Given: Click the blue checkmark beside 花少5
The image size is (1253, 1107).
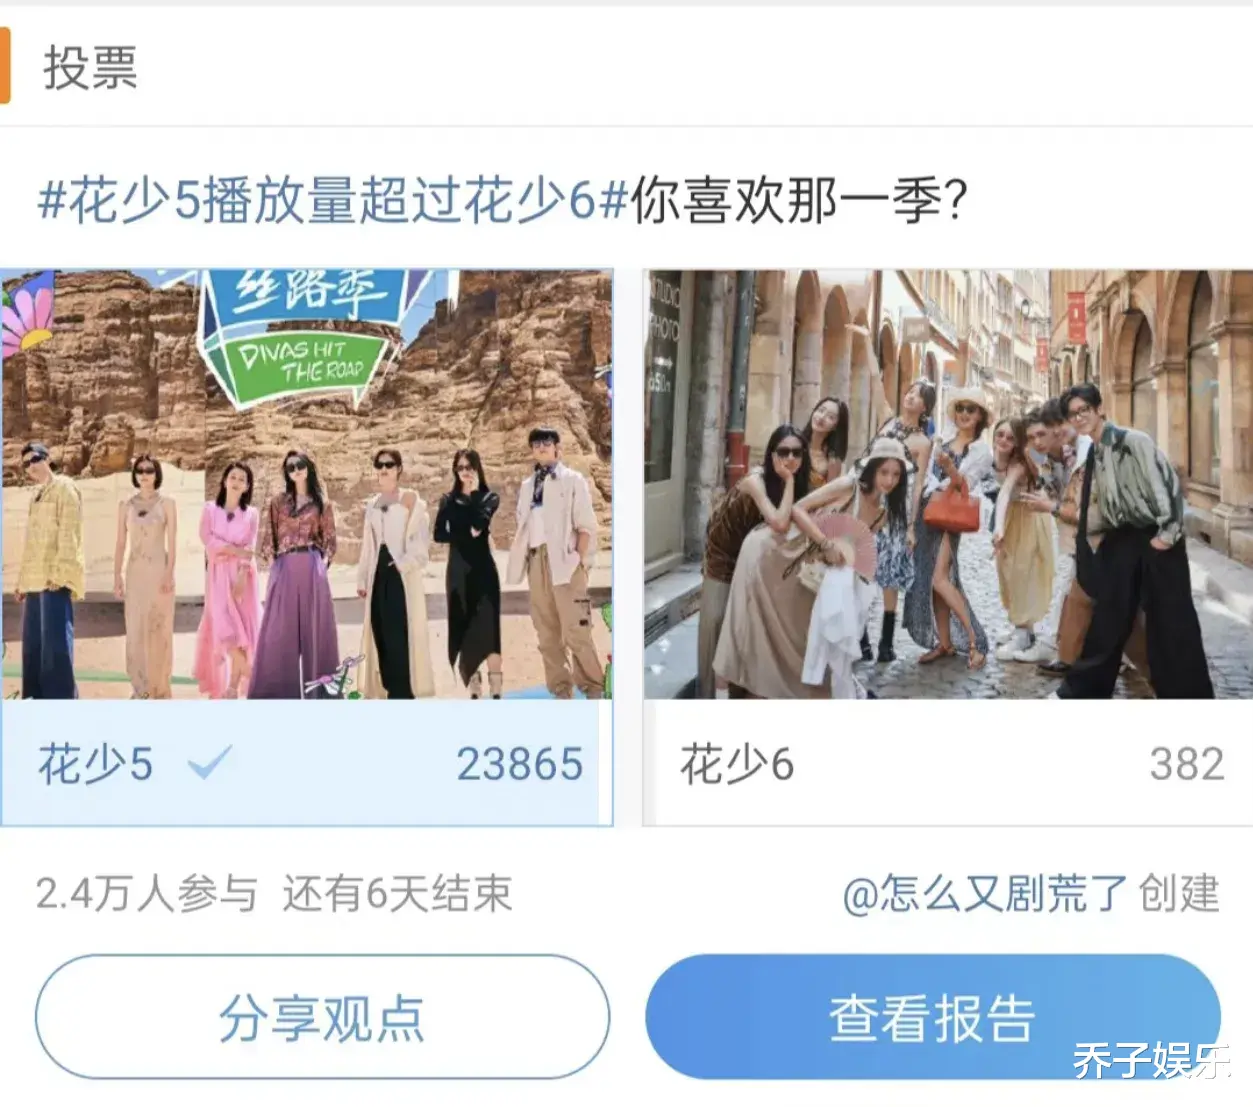Looking at the screenshot, I should pos(210,763).
